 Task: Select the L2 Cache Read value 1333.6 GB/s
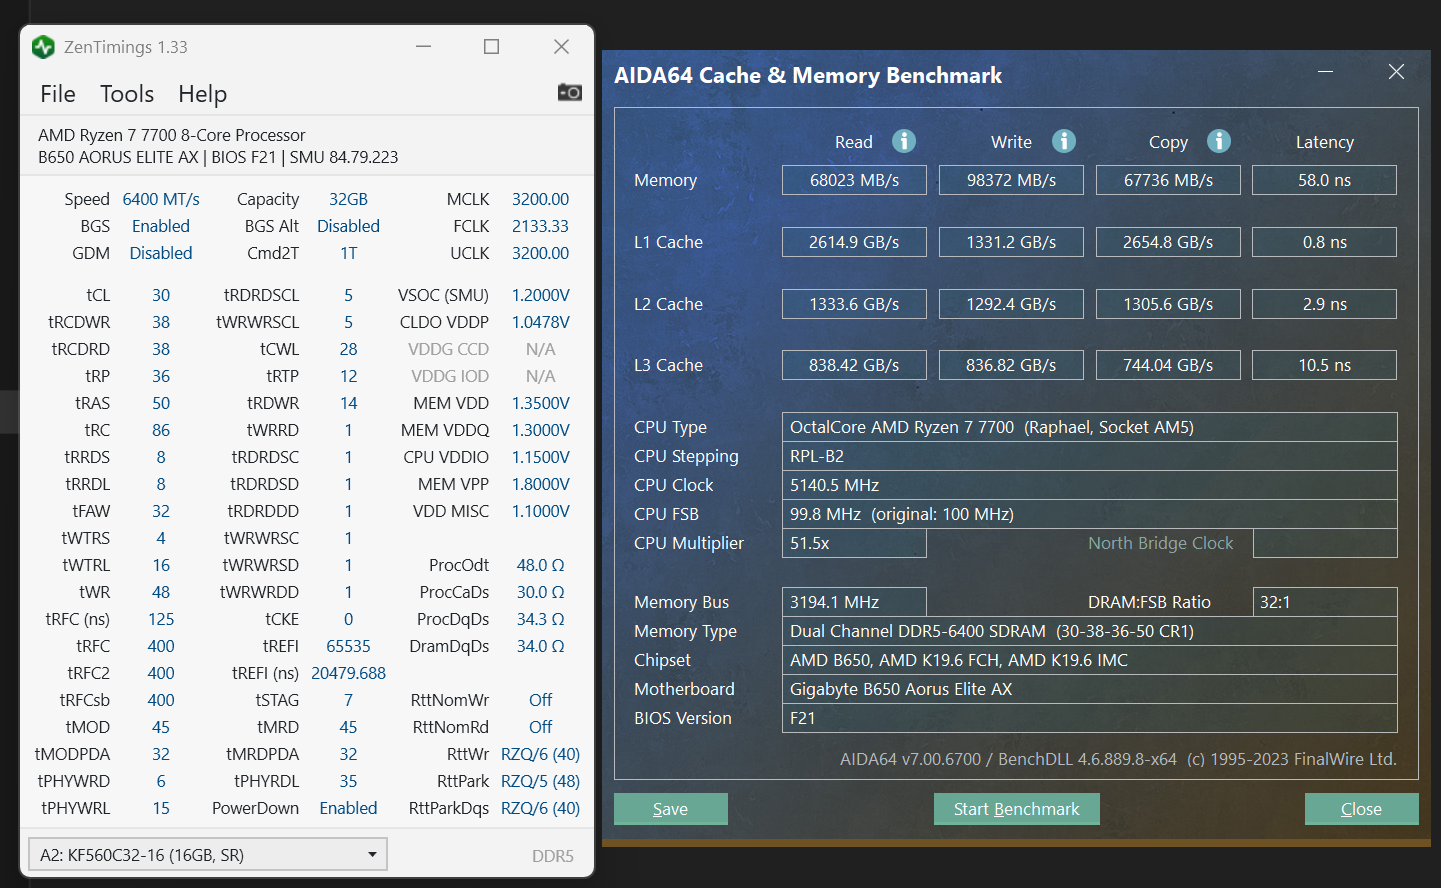tap(854, 304)
